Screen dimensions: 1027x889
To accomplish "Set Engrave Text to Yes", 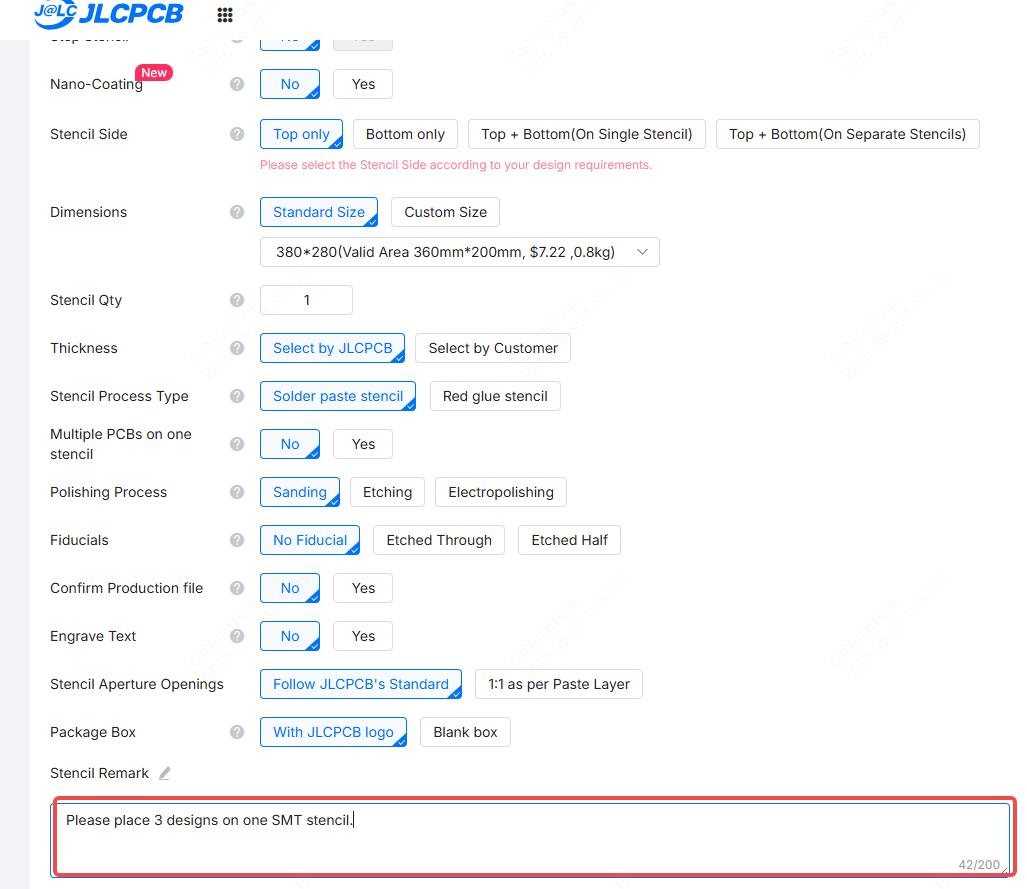I will tap(363, 636).
